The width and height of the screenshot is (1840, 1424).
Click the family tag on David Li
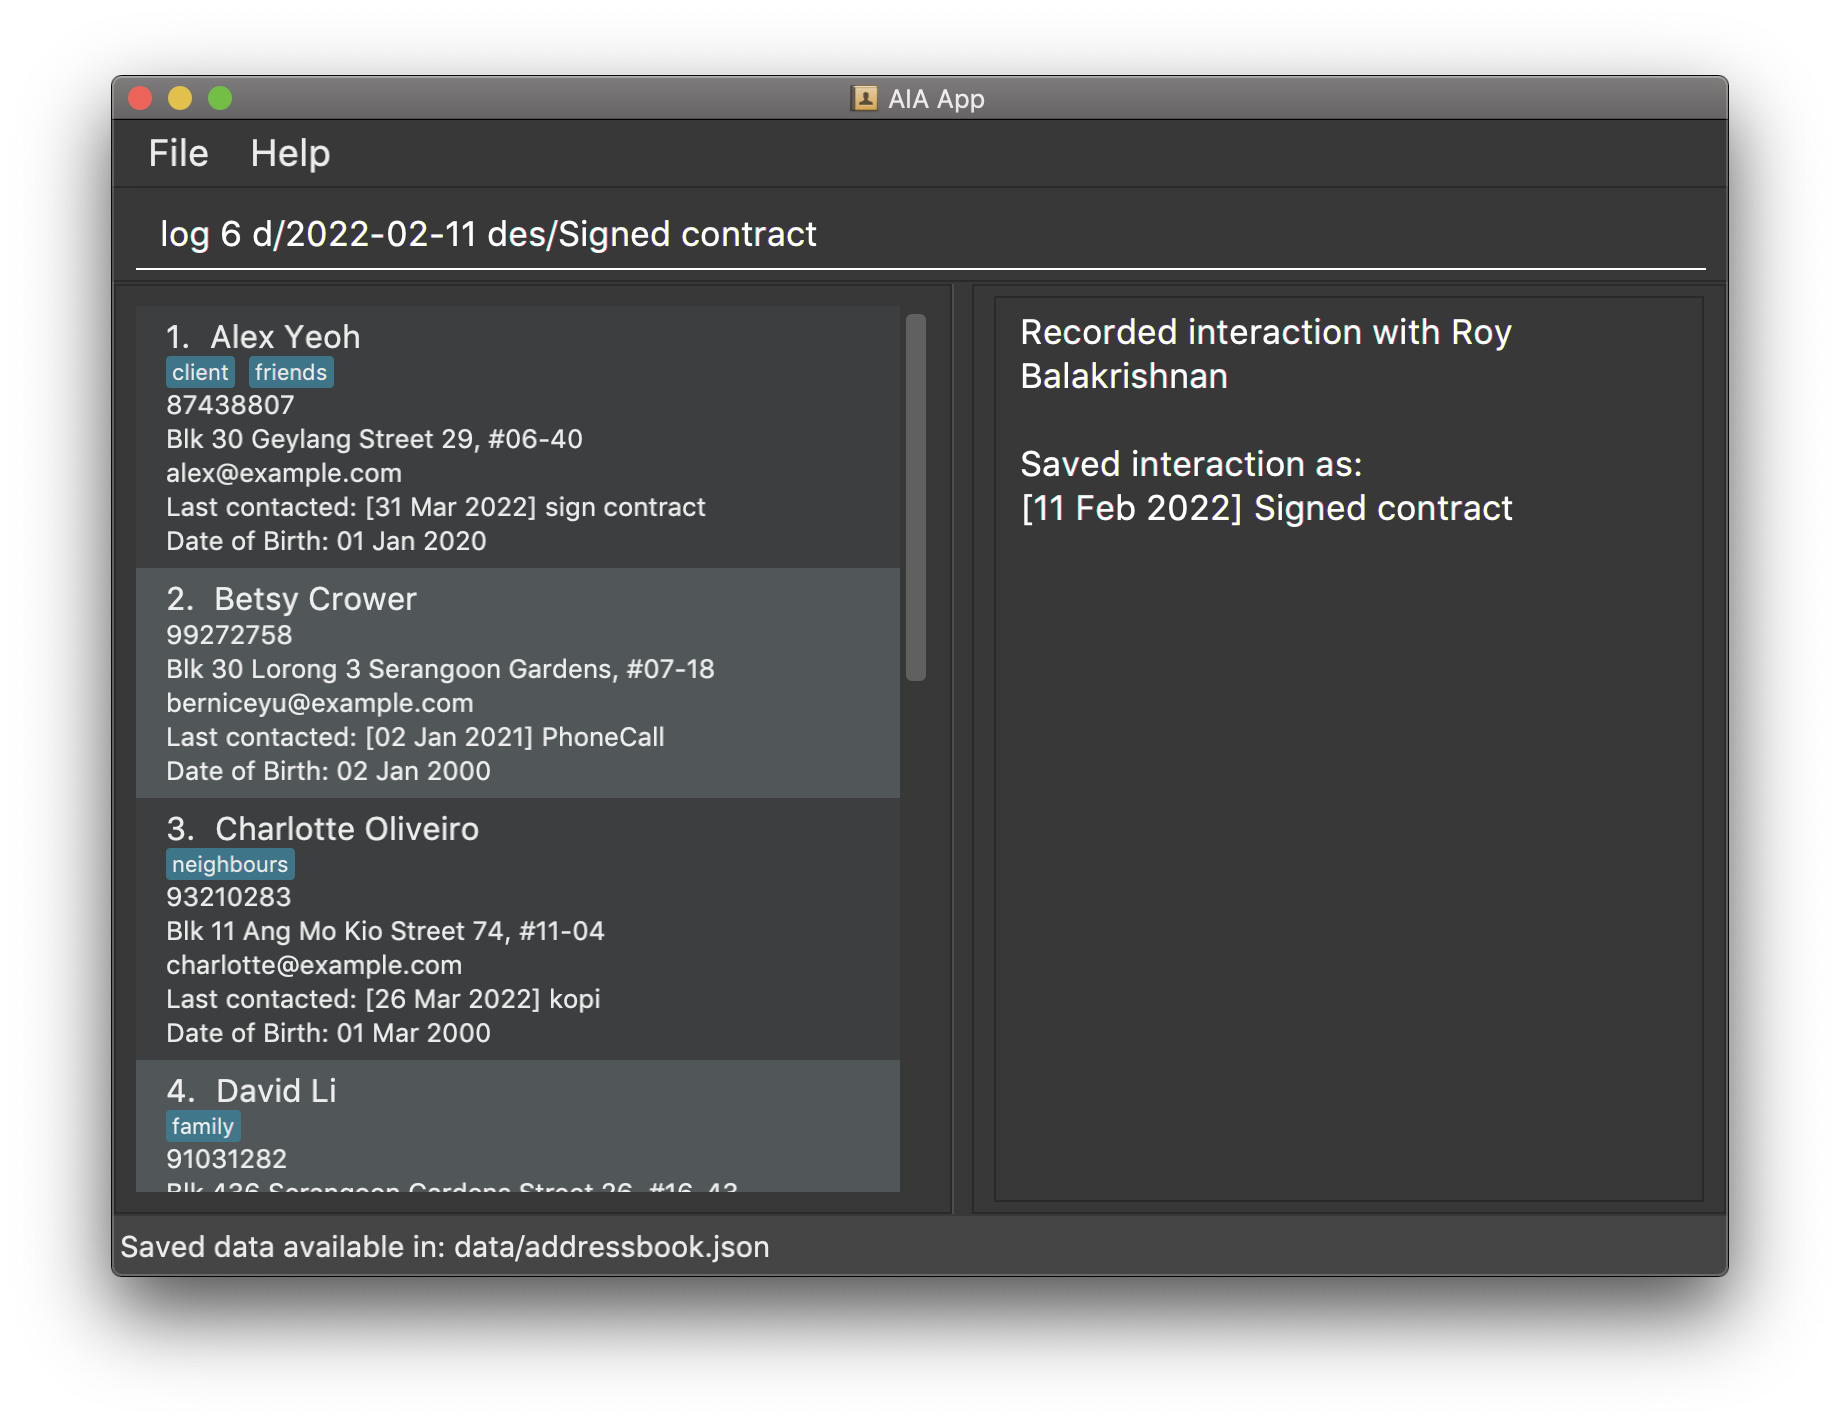(203, 1126)
